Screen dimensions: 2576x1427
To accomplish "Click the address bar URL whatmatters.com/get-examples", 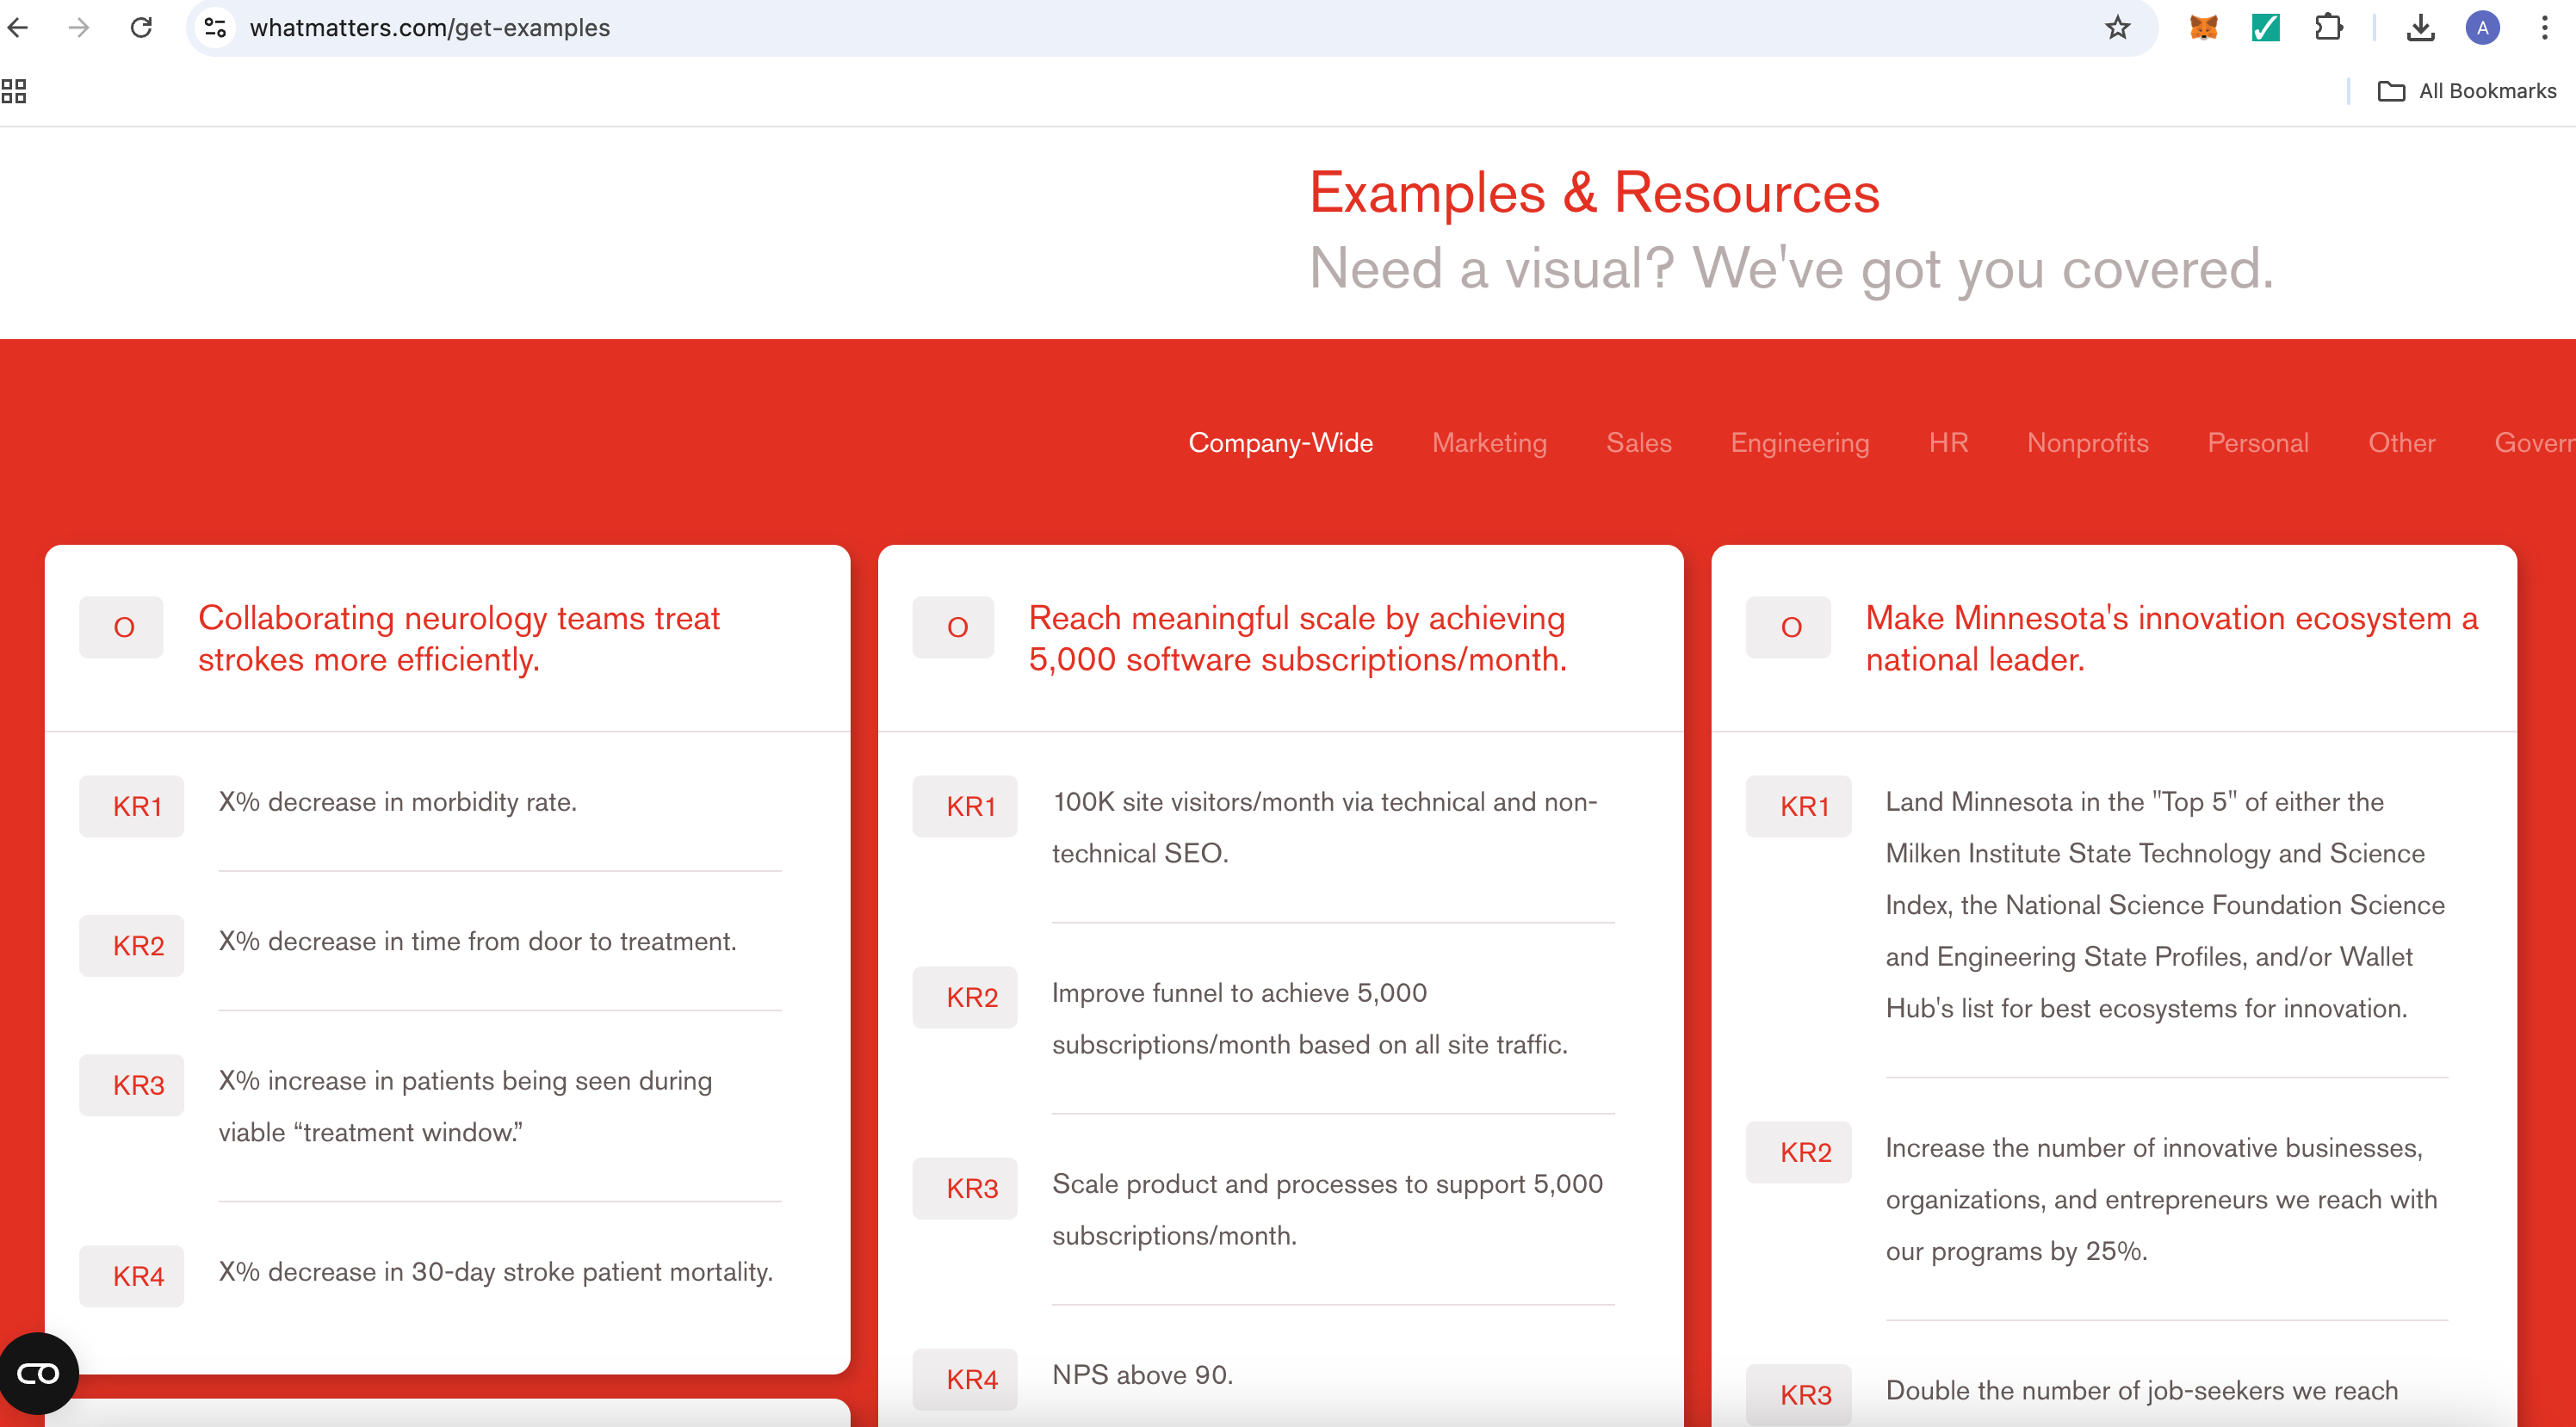I will (x=429, y=27).
